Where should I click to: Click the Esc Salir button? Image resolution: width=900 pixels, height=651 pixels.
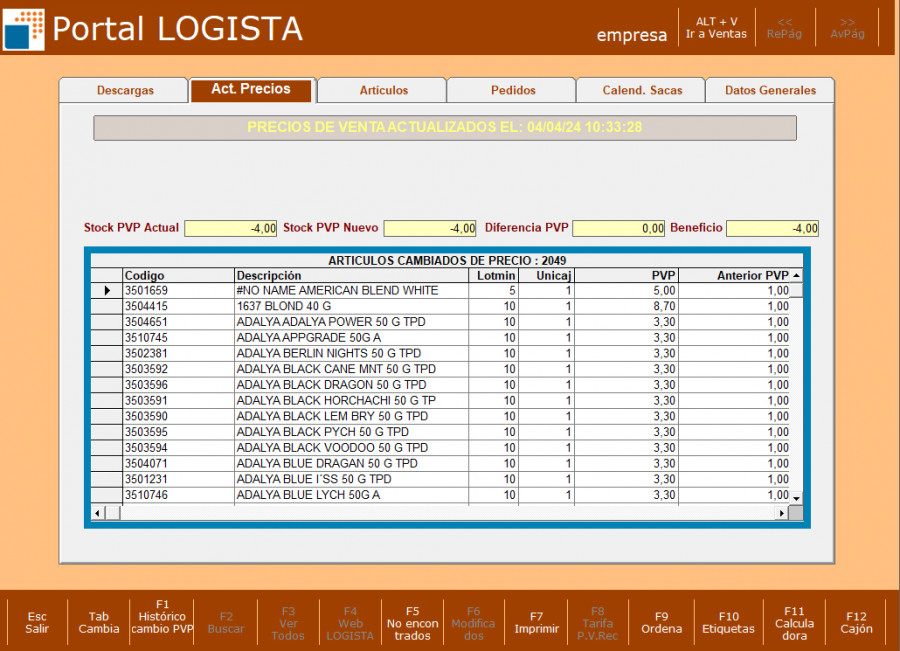pos(37,623)
